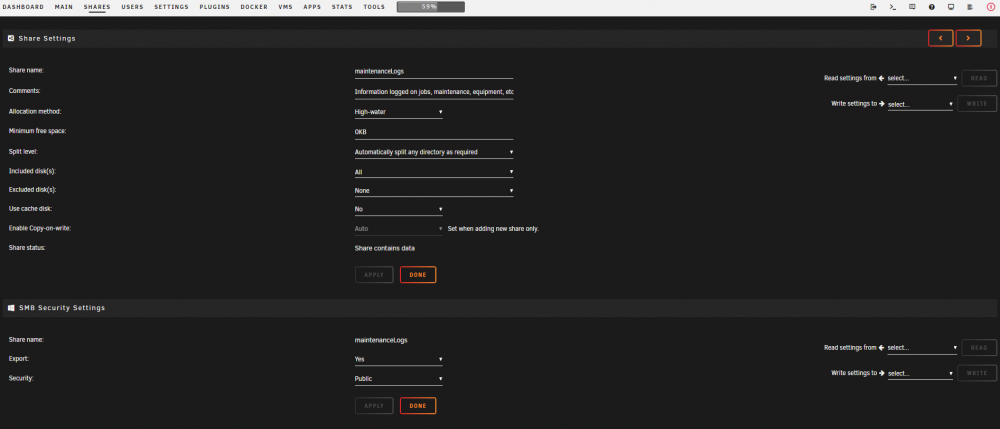Edit the Minimum free space field
Image resolution: width=1000 pixels, height=429 pixels.
point(434,133)
